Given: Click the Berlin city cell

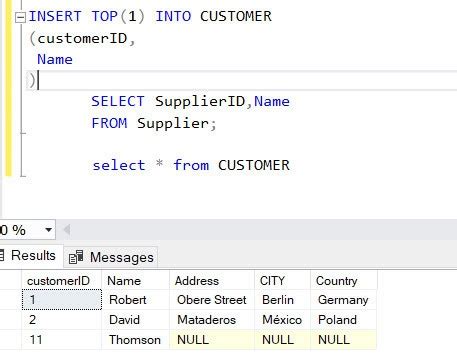Looking at the screenshot, I should click(282, 300).
